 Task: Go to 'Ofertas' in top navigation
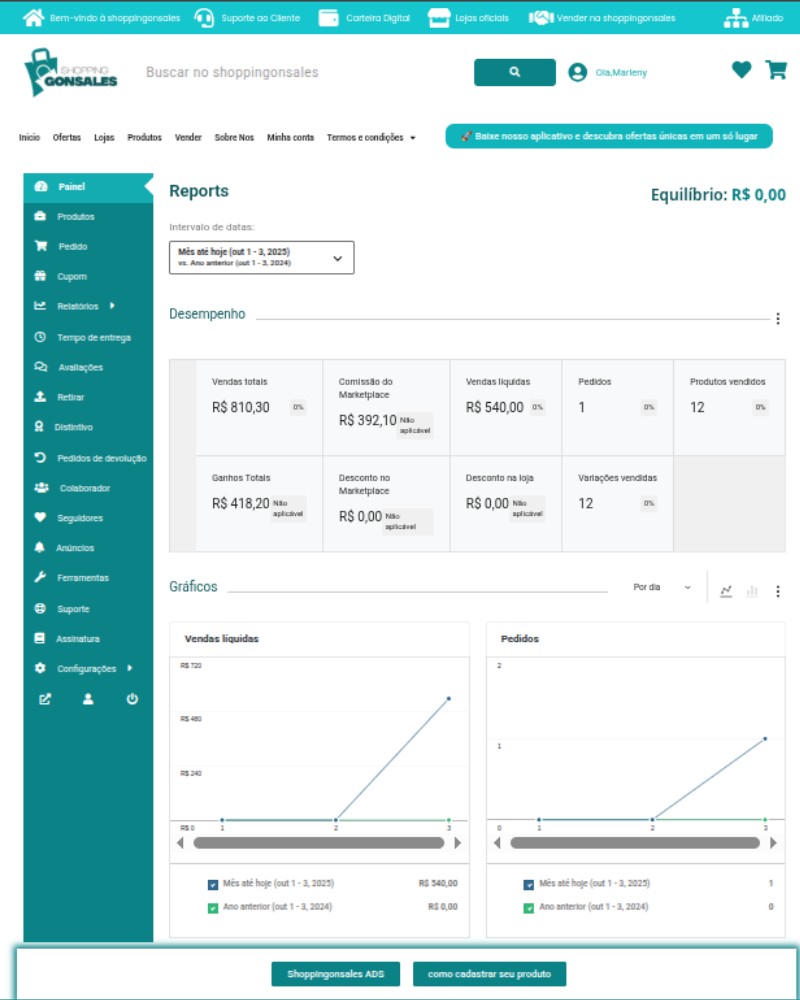(x=67, y=138)
